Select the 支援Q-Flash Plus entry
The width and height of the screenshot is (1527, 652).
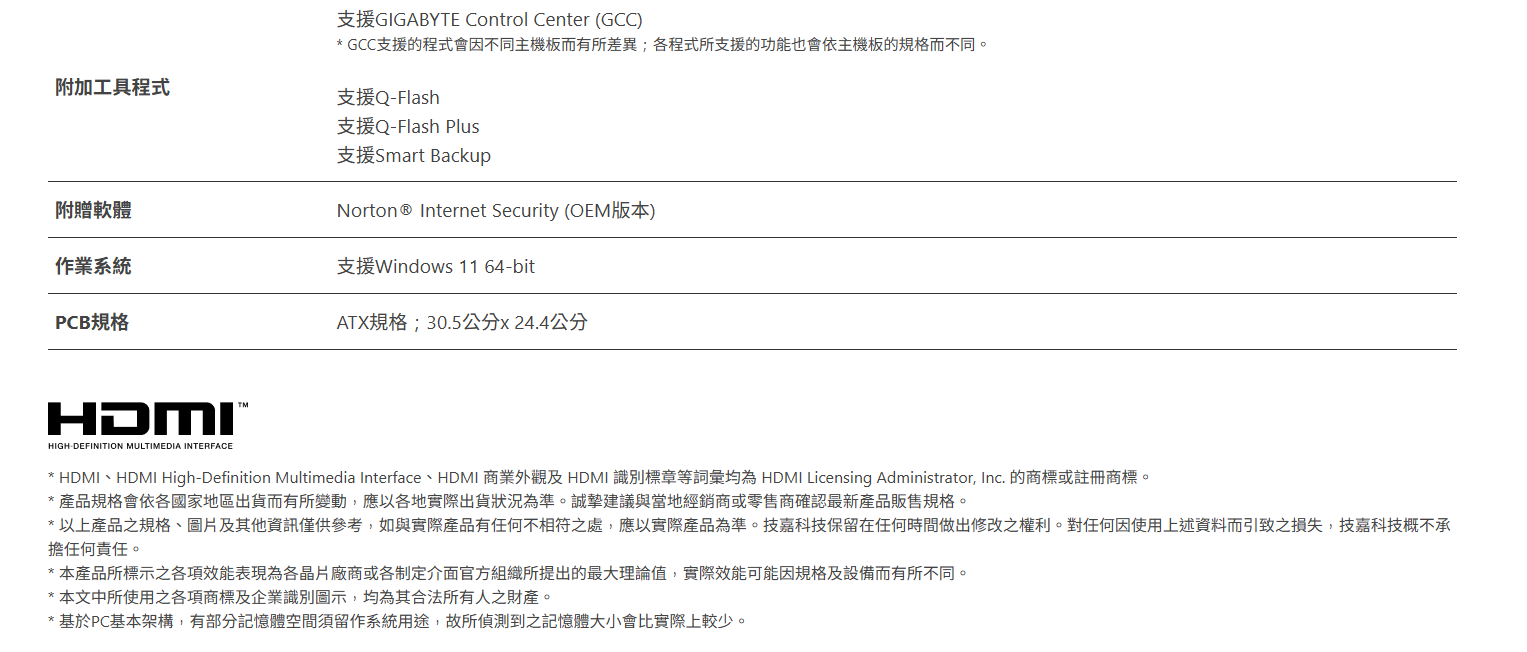click(x=408, y=127)
